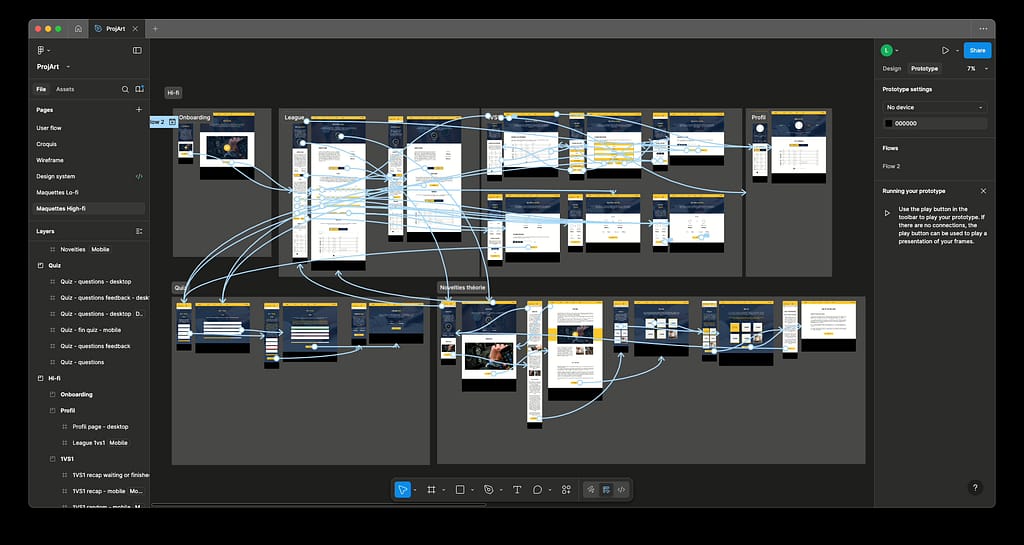Switch to the Design tab
The width and height of the screenshot is (1024, 545).
(891, 69)
